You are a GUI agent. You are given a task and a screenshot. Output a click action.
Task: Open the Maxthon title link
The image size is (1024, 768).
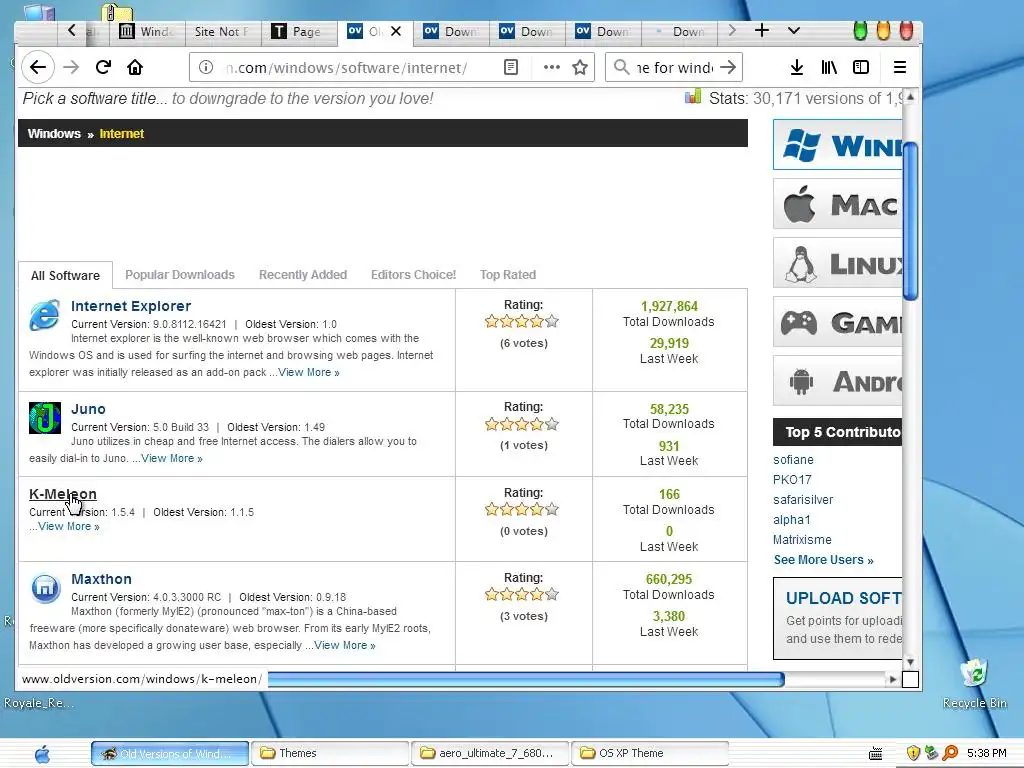[x=101, y=579]
